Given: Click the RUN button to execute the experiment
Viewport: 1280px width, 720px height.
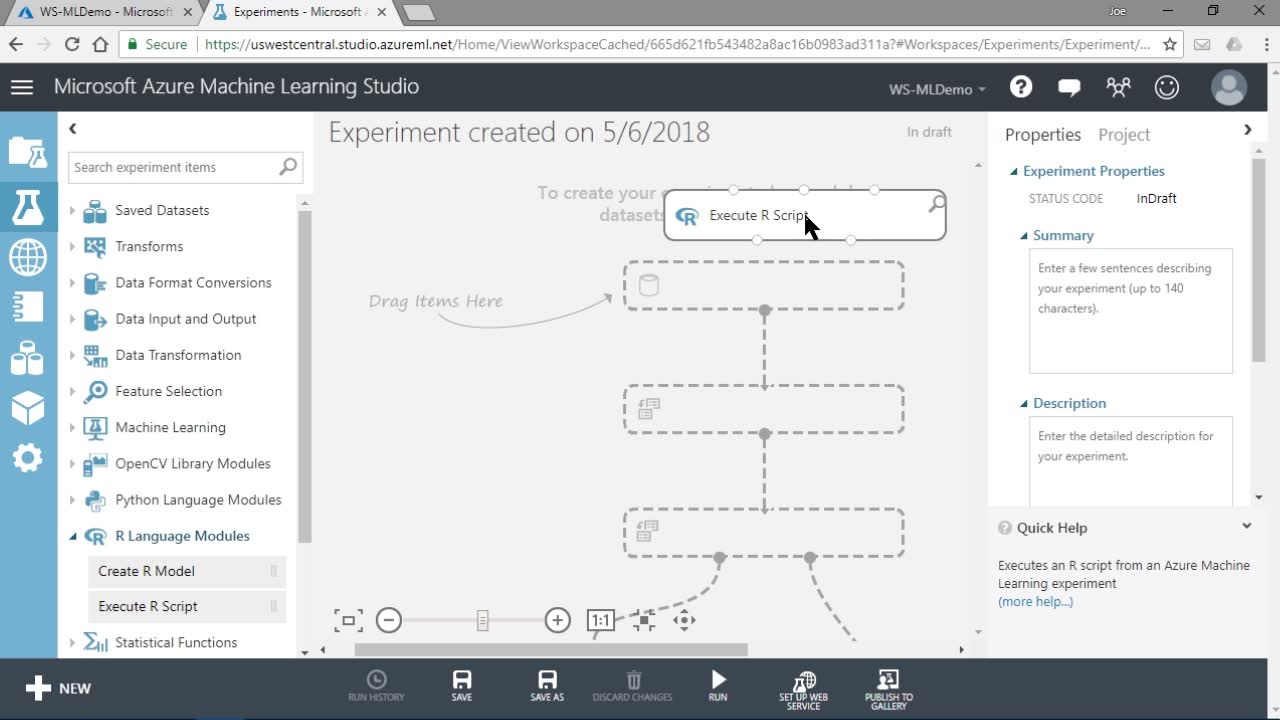Looking at the screenshot, I should 717,686.
